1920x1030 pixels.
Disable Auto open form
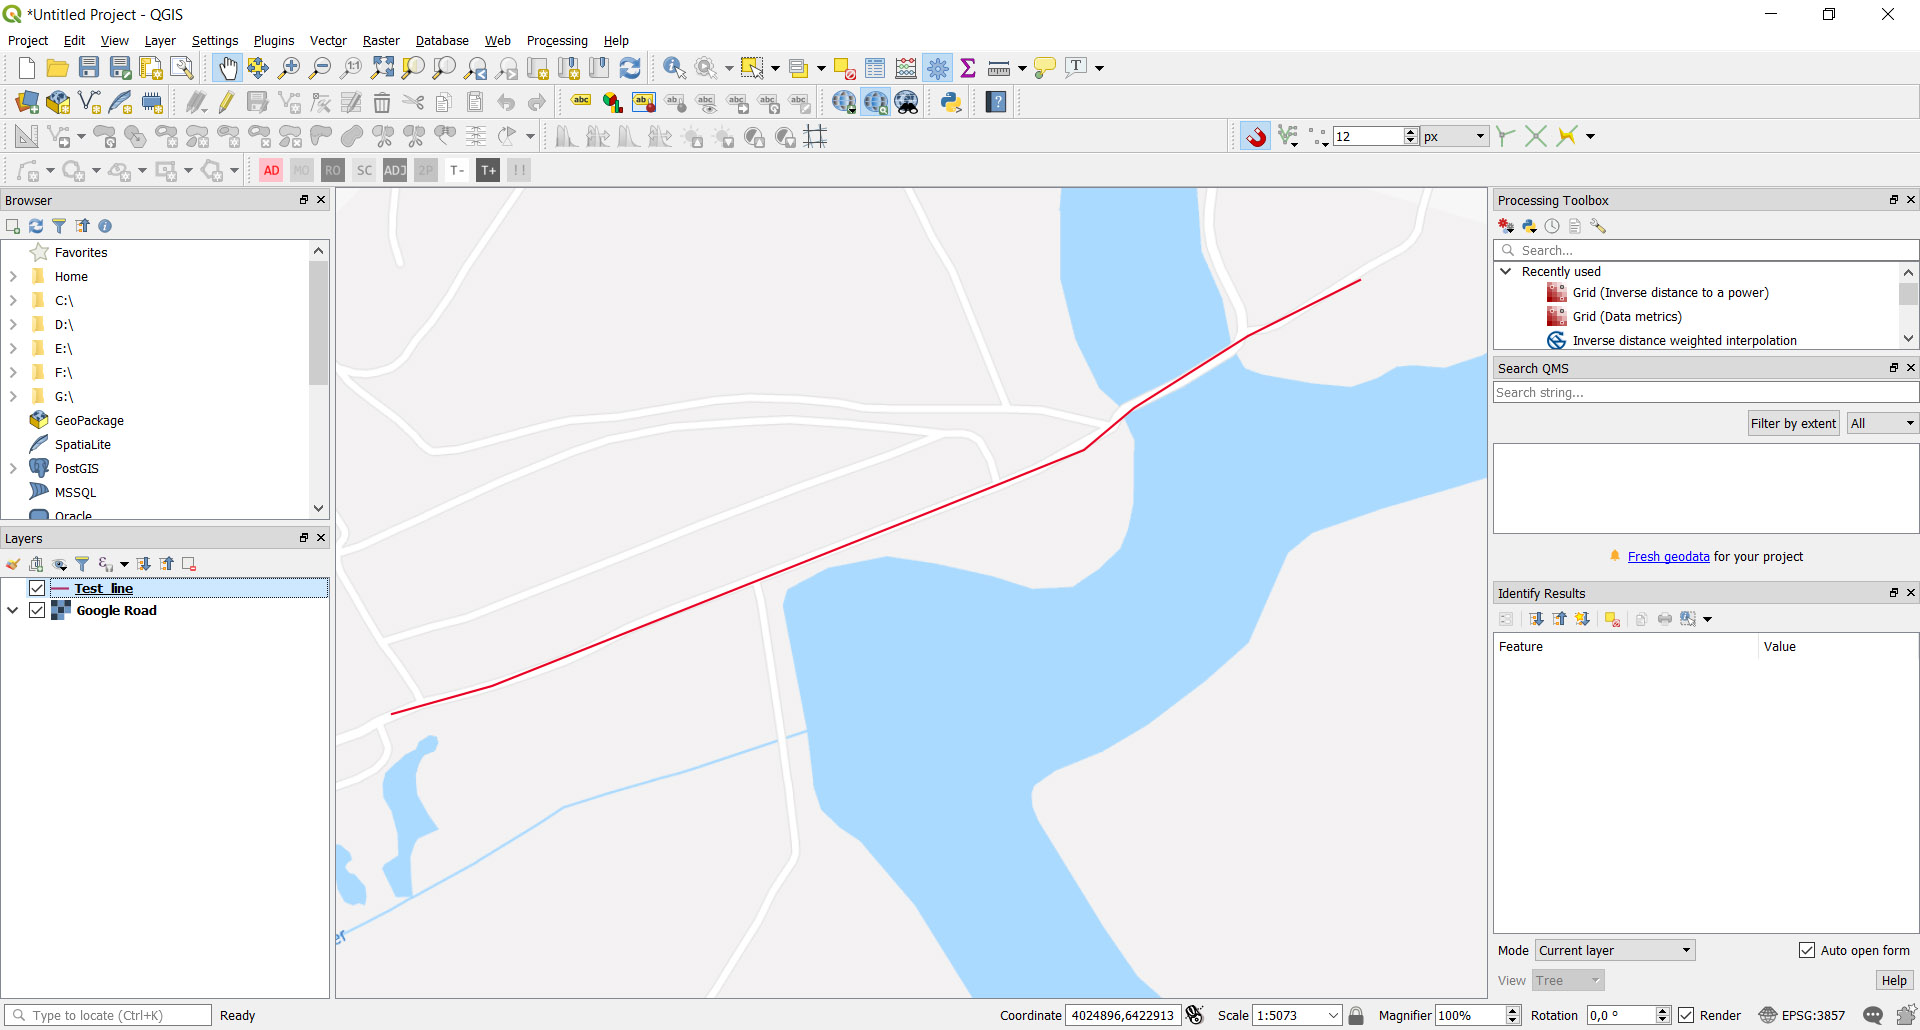(x=1807, y=950)
